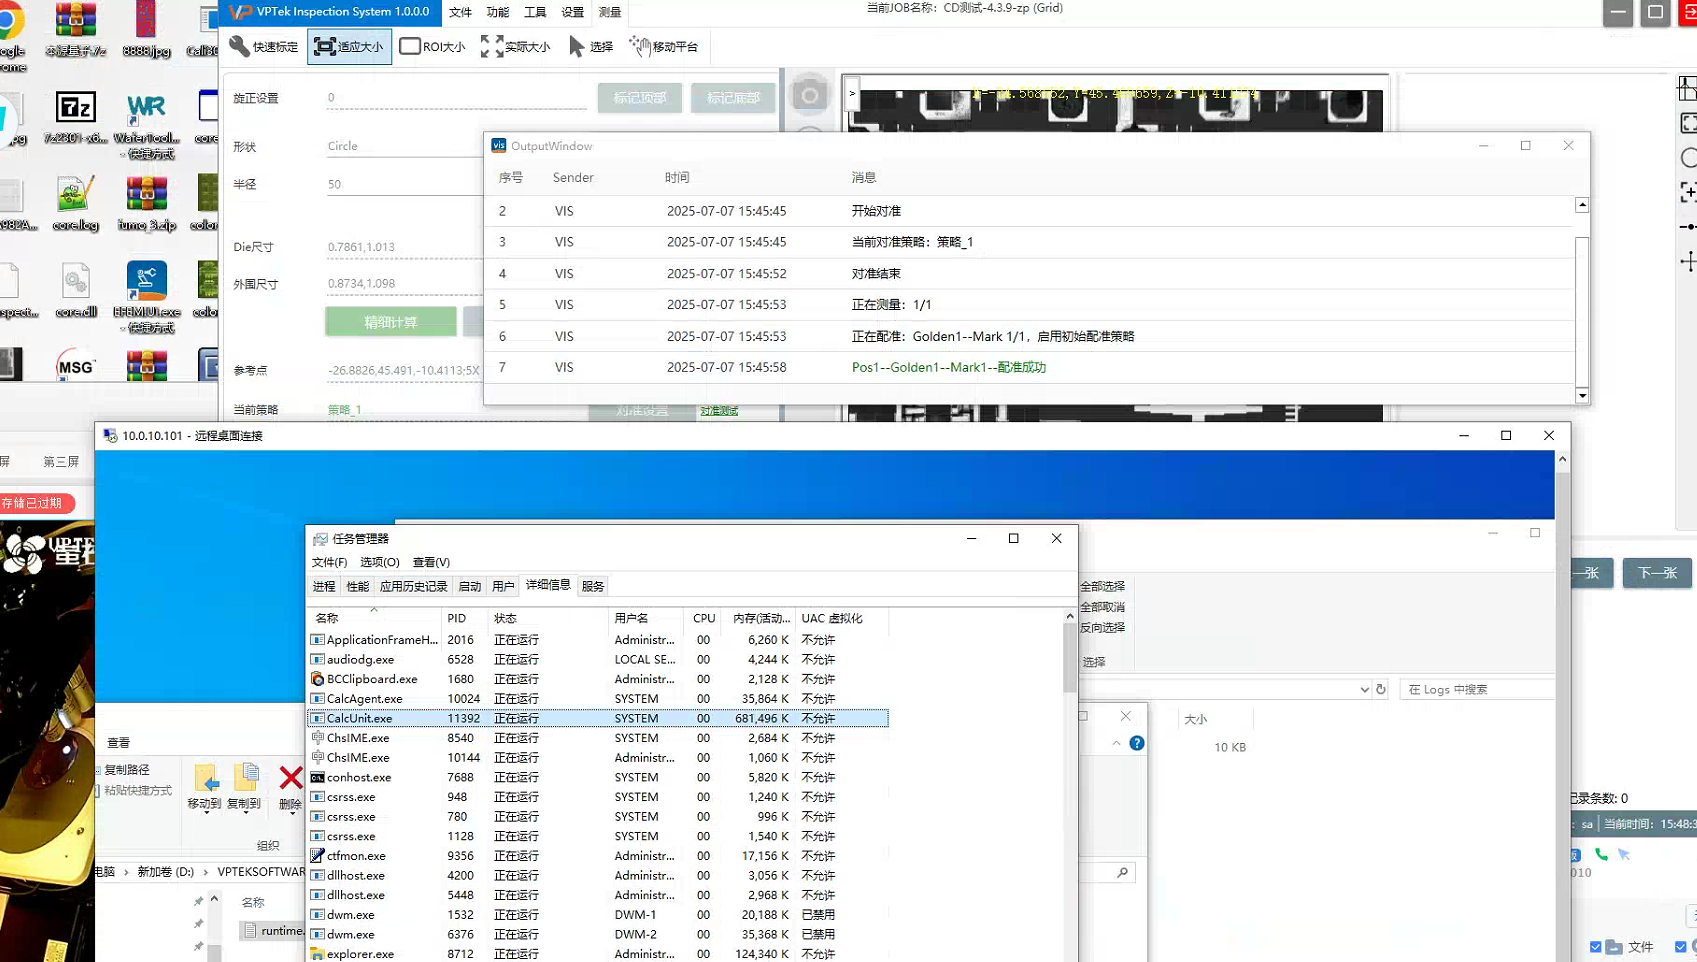Select the 快速标定 quick calibration tool
1697x962 pixels.
coord(264,46)
